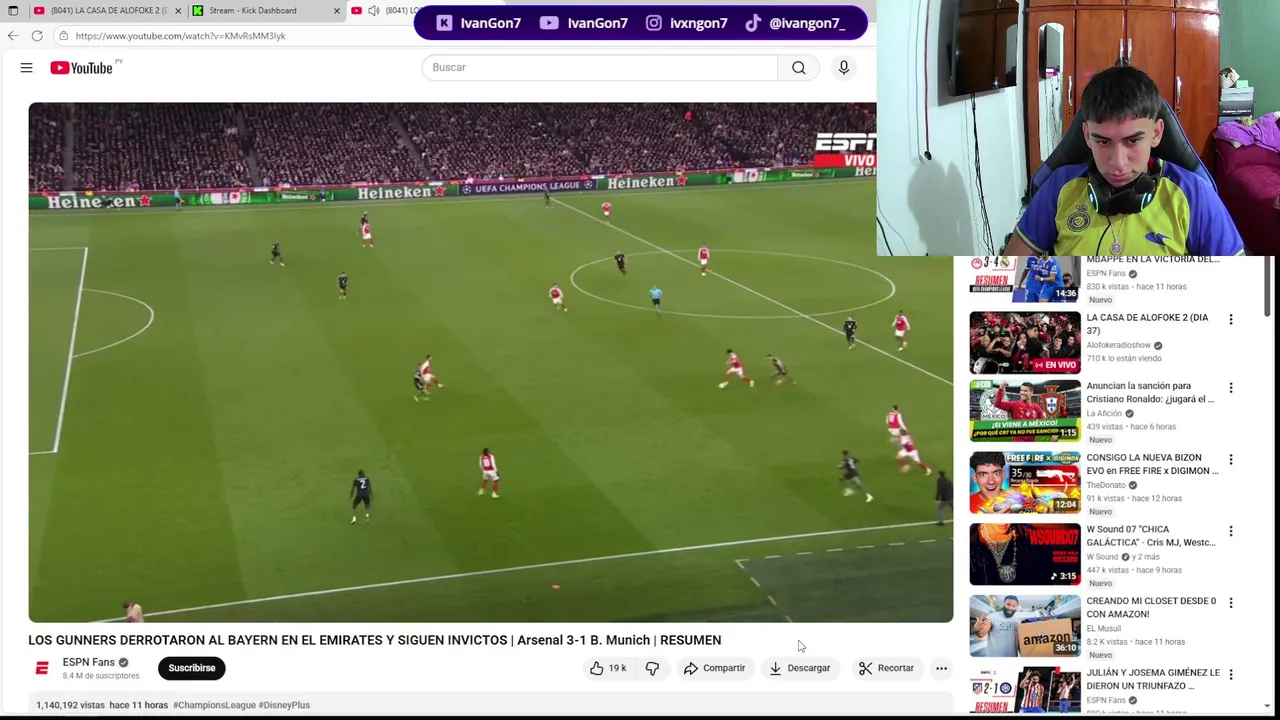
Task: Open options for CONSIGO LA NUEVA BIZON video
Action: 1231,460
